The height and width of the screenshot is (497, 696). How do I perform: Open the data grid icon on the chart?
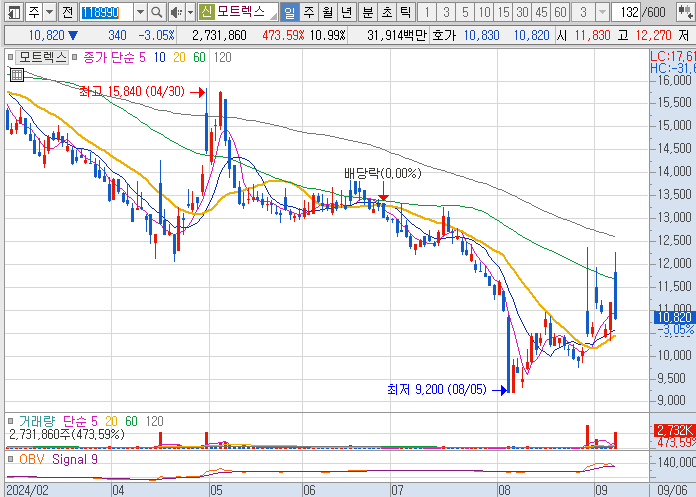pos(16,75)
